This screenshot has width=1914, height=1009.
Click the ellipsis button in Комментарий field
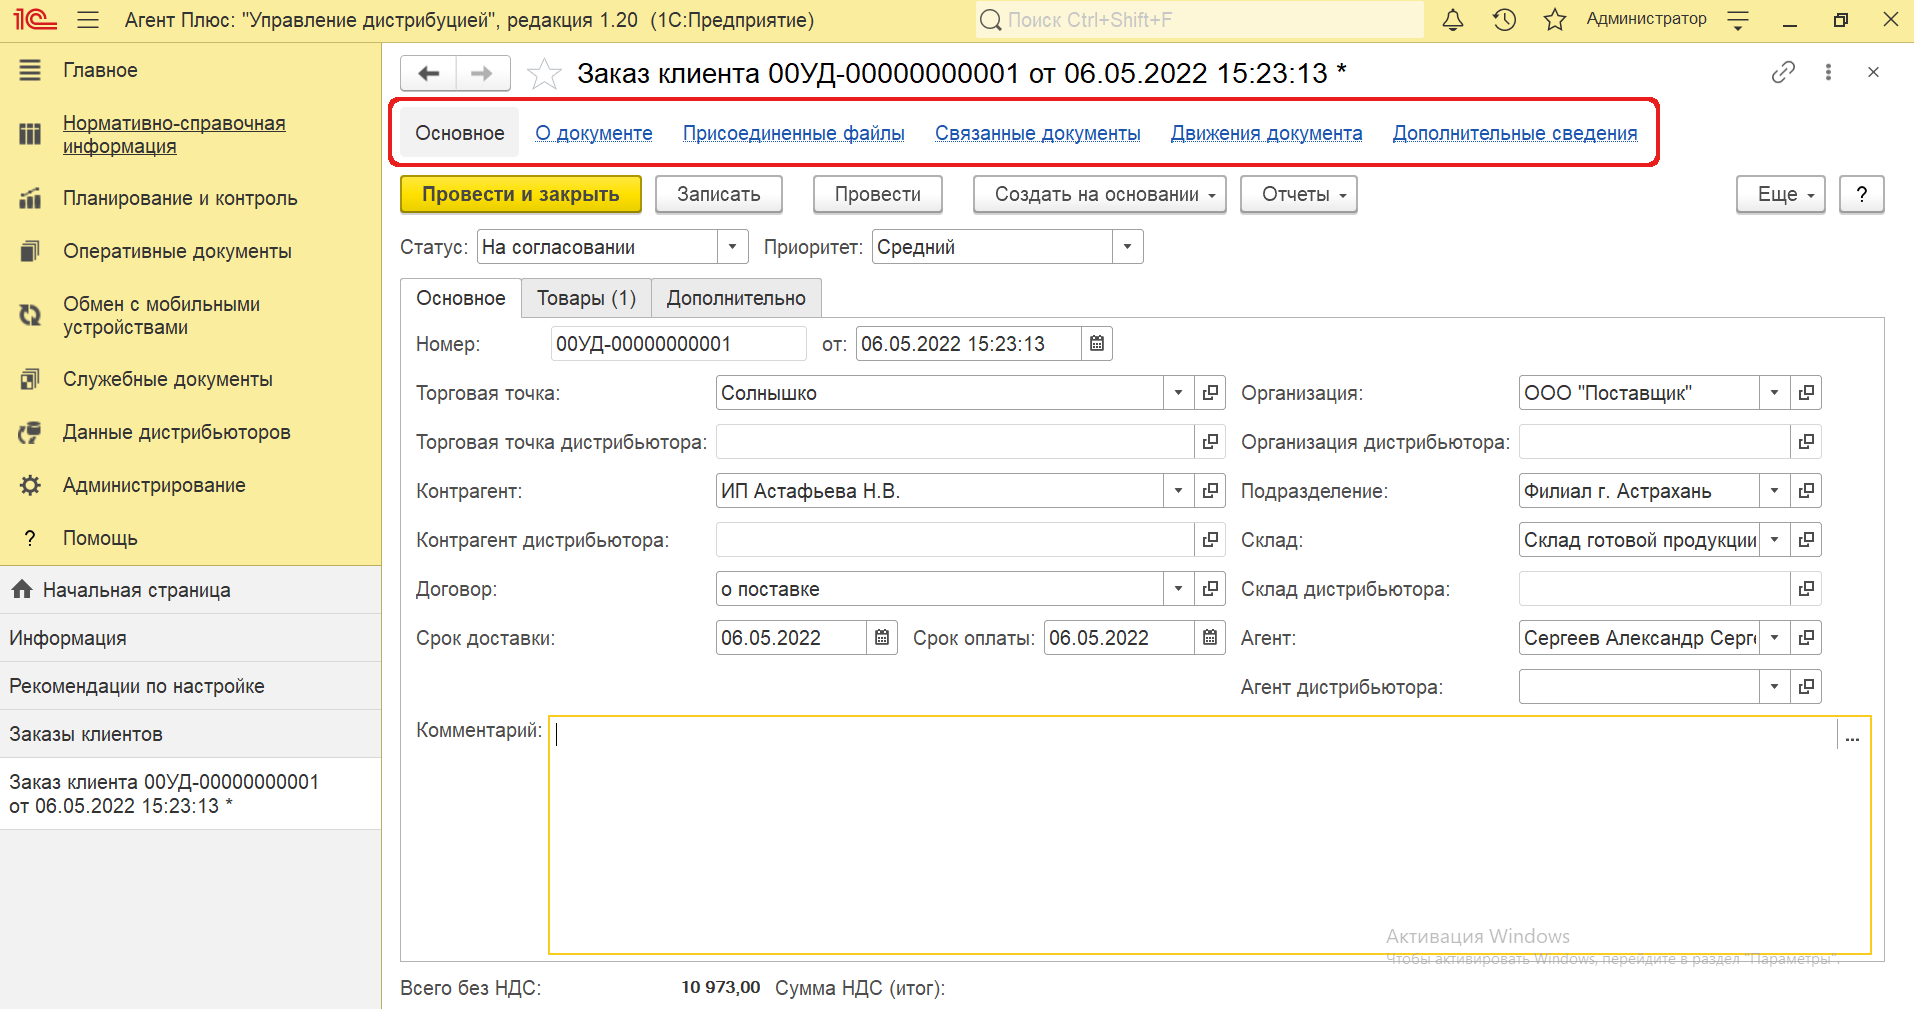pos(1852,736)
